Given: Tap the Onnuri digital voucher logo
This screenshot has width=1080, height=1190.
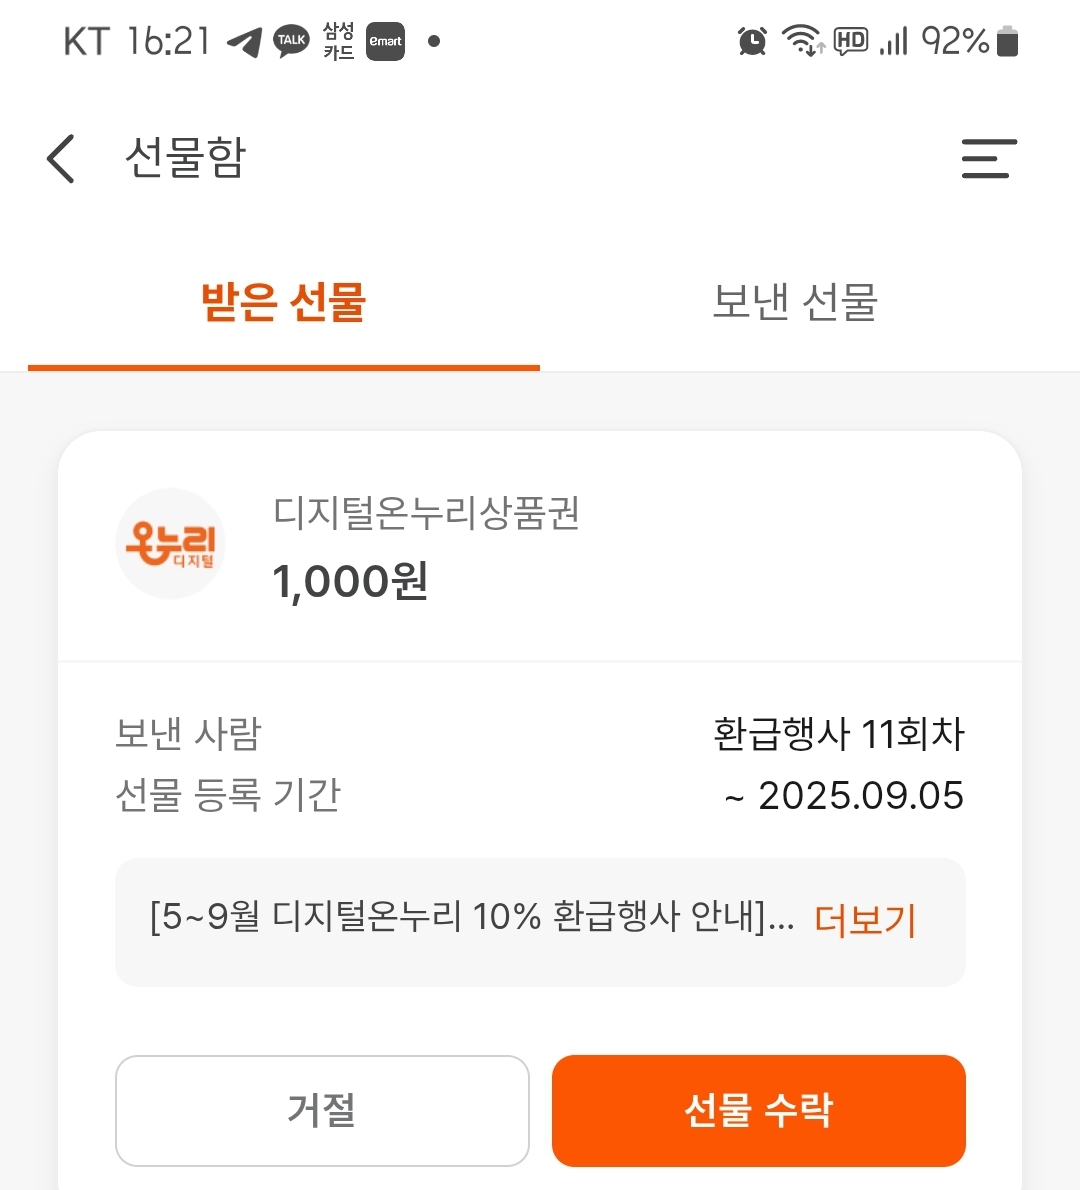Looking at the screenshot, I should [x=171, y=543].
